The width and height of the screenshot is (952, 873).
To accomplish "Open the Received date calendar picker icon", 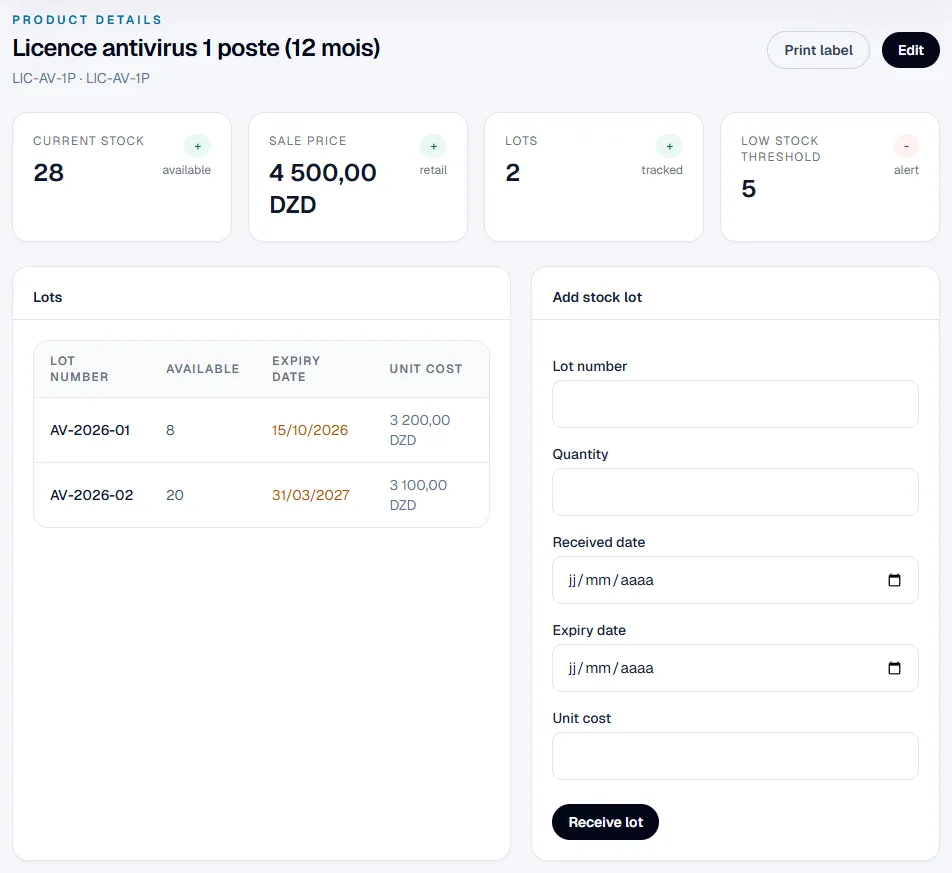I will (x=894, y=580).
